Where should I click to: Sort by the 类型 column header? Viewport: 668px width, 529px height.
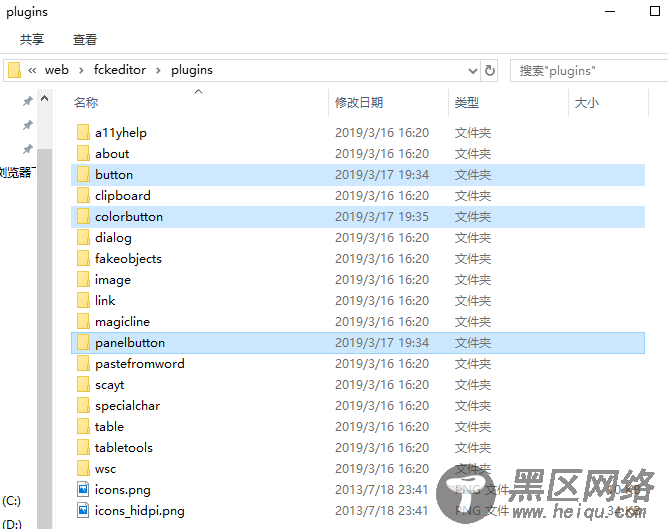pos(467,103)
